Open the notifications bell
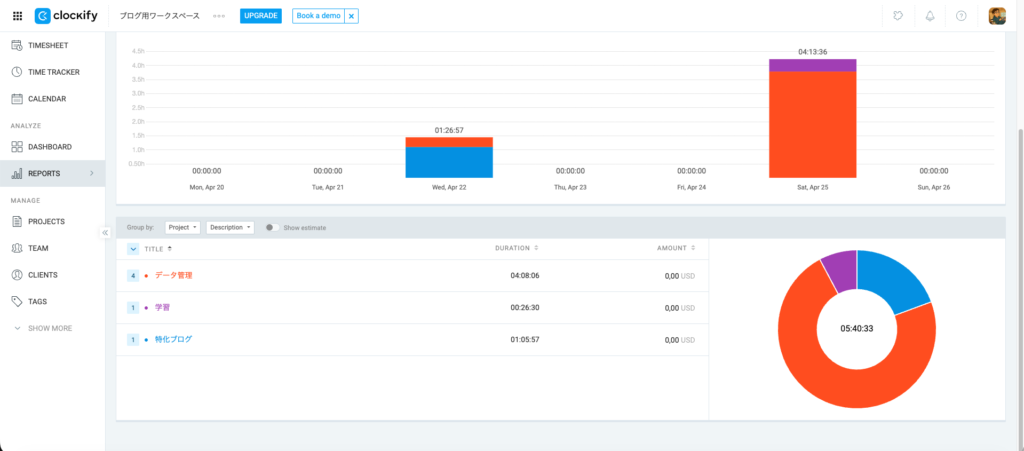 coord(929,16)
